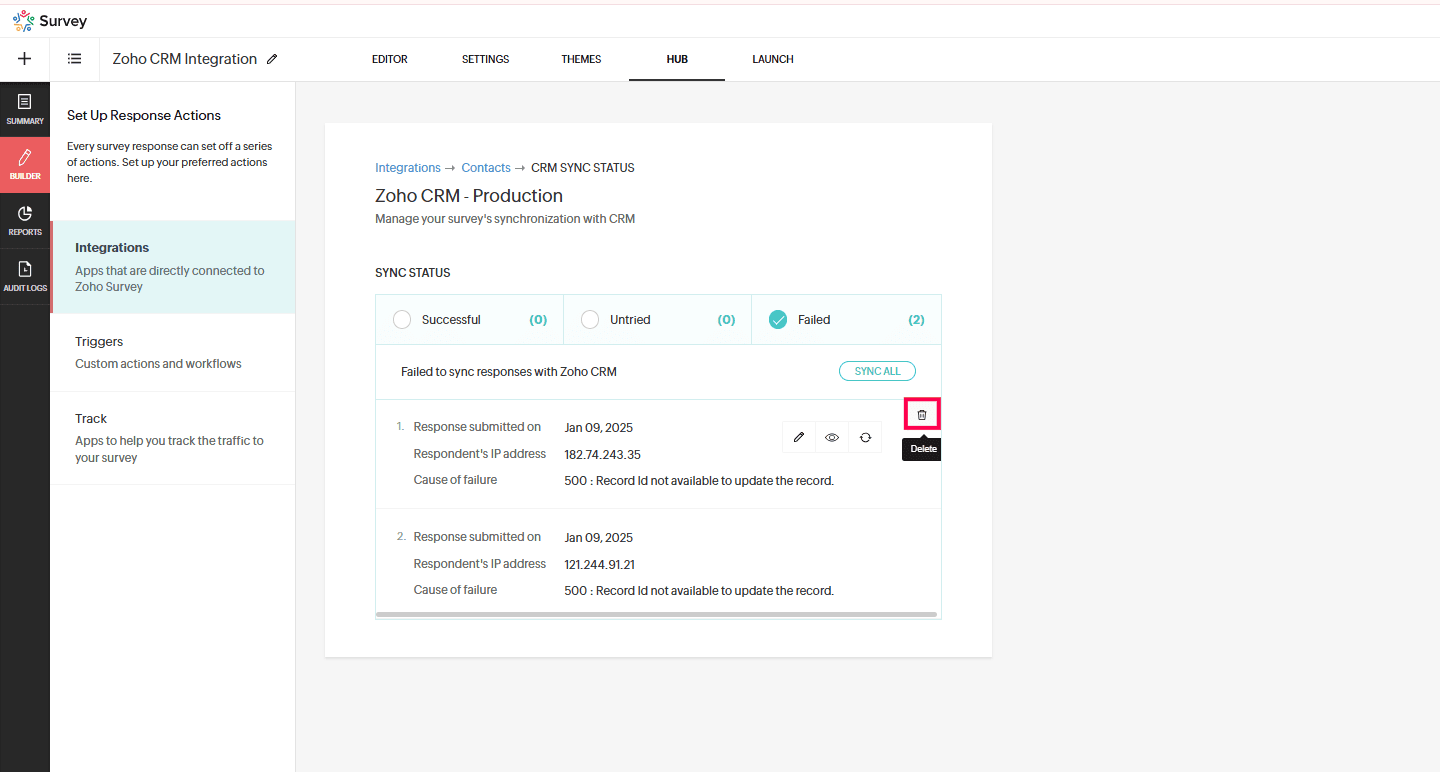Switch to the Launch tab
Screen dimensions: 1440x772
click(773, 59)
